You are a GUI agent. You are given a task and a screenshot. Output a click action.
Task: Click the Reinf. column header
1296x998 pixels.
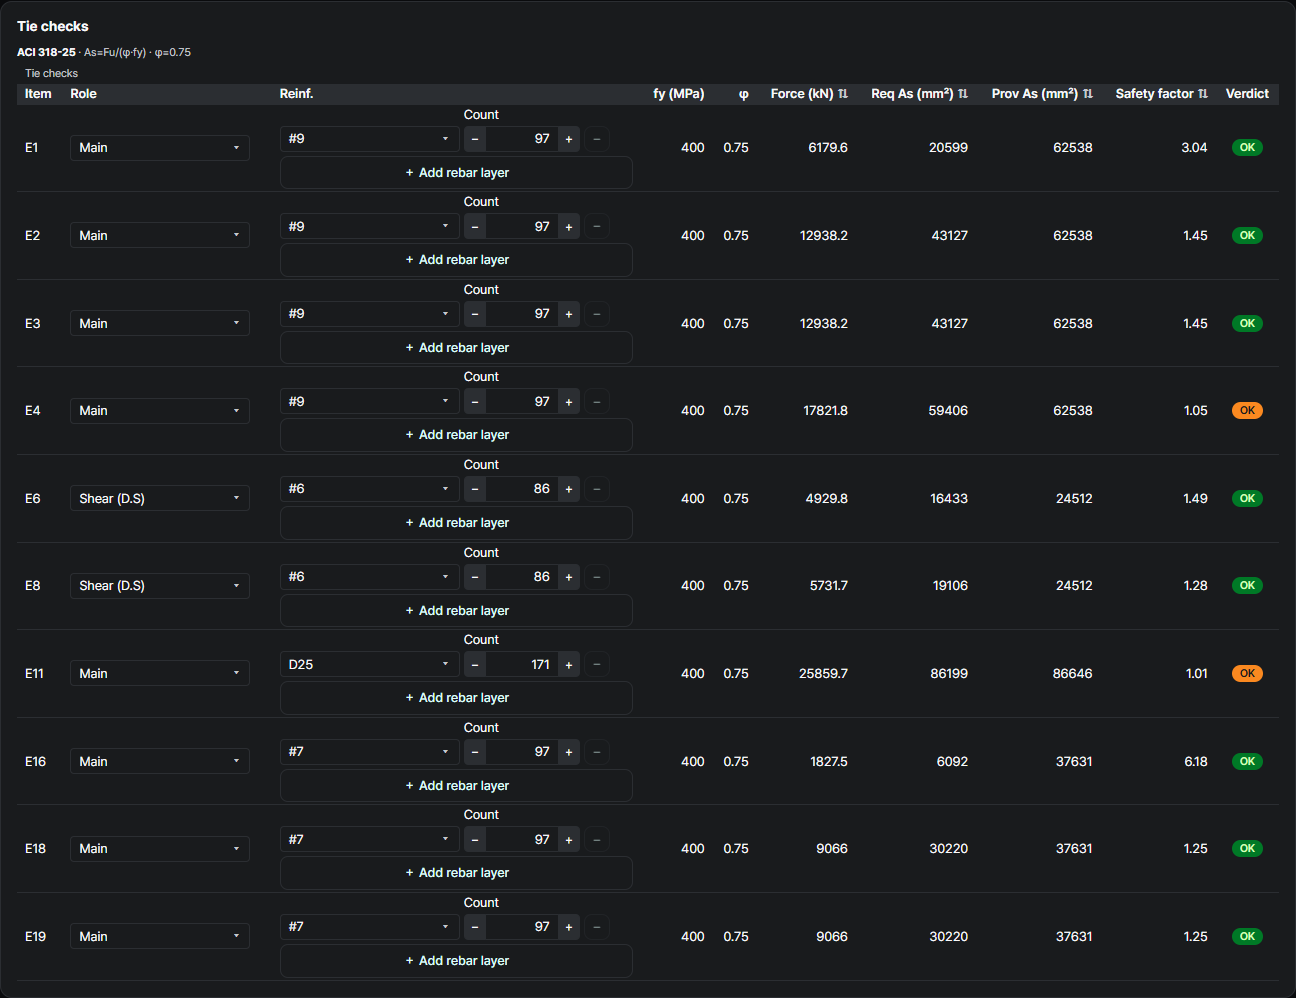297,94
